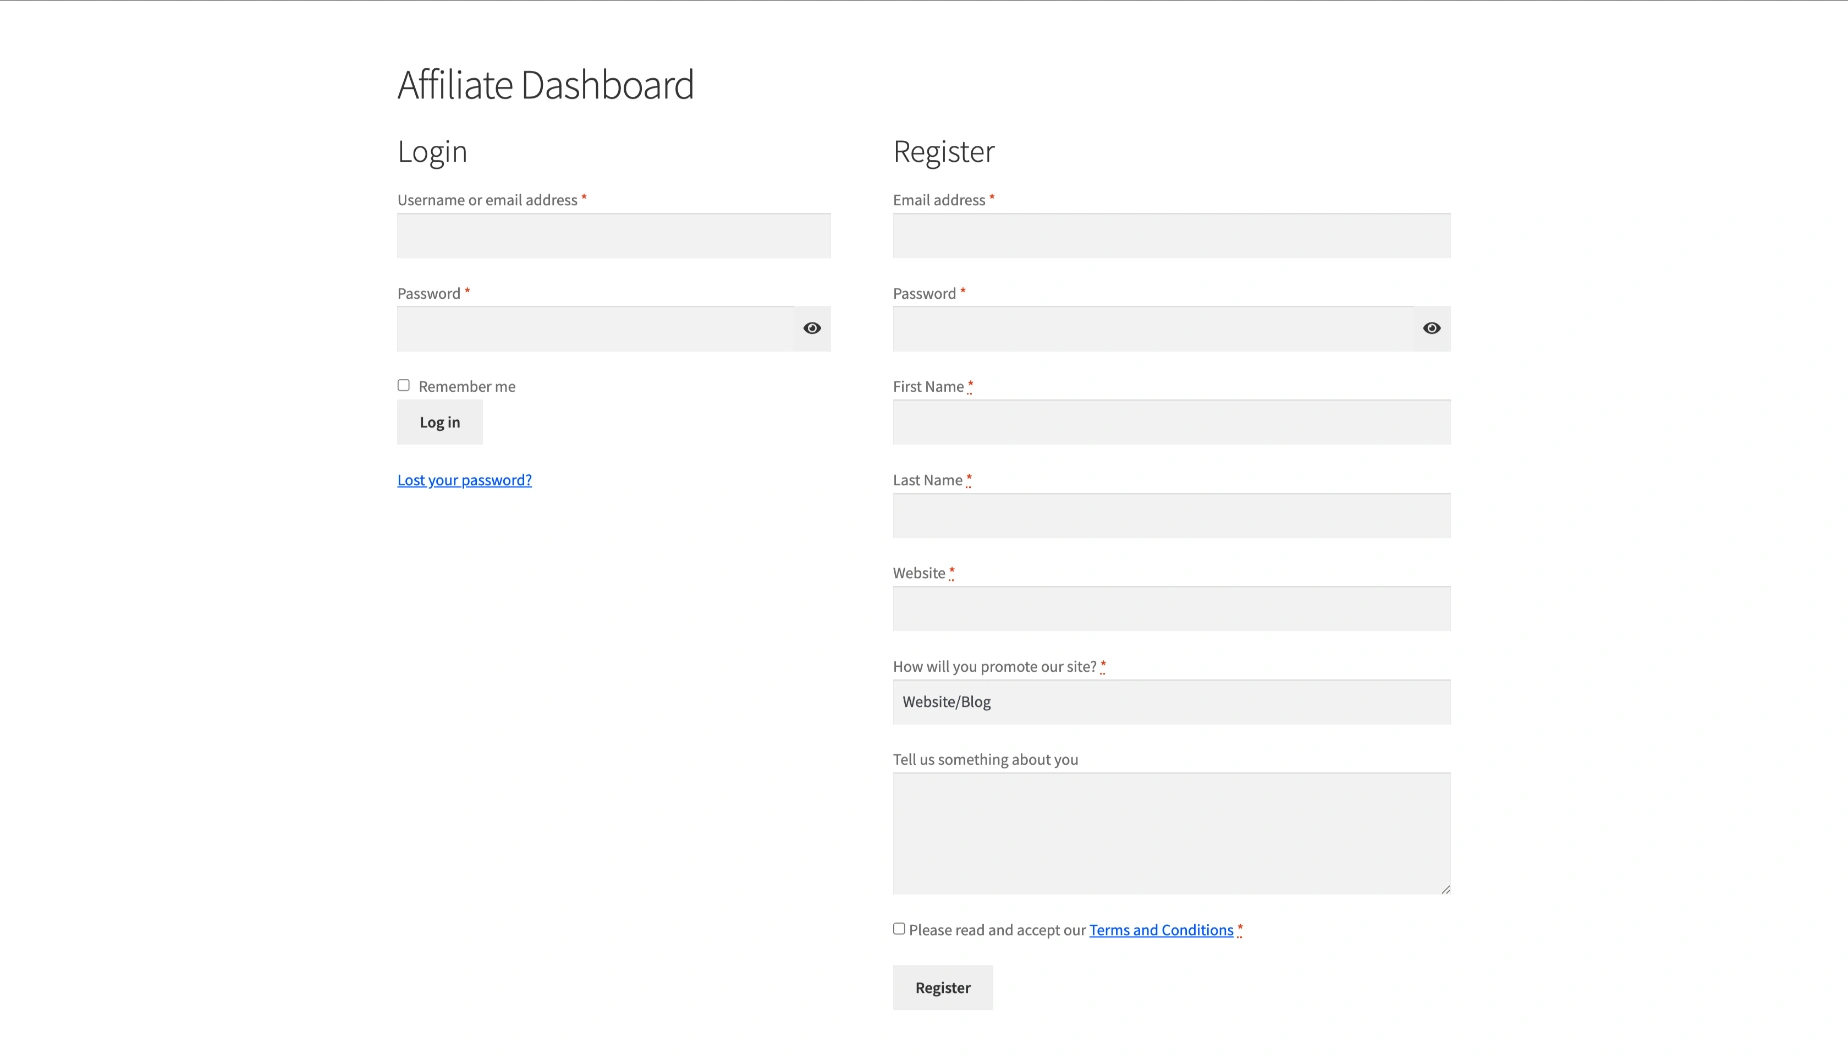Click the Log in button
This screenshot has height=1059, width=1848.
coord(440,422)
